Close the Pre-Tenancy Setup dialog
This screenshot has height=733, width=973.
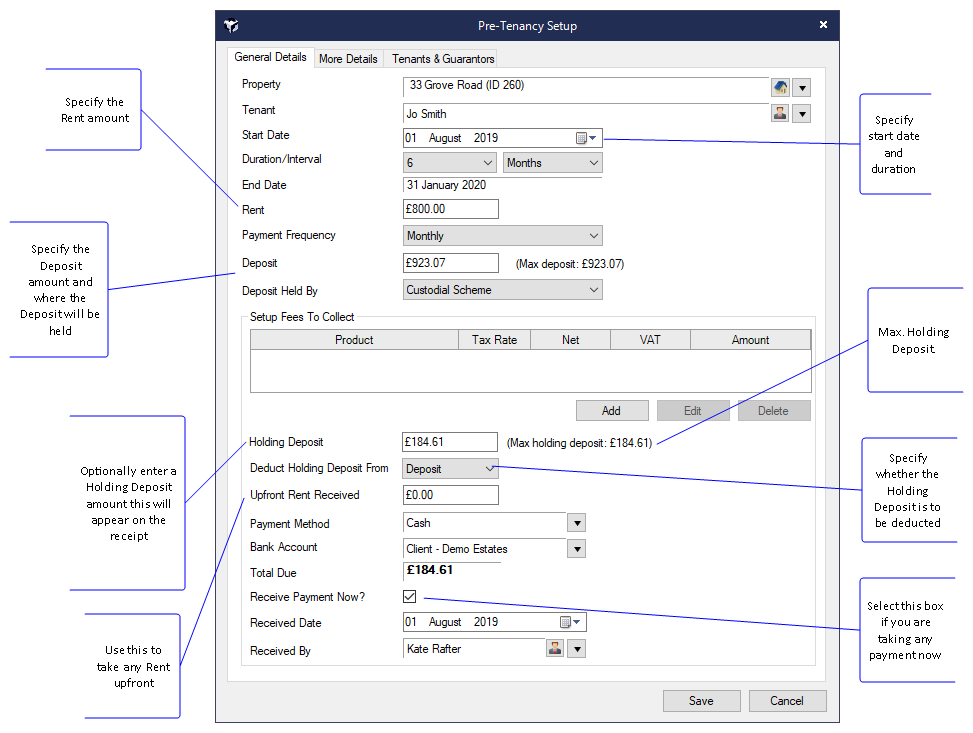click(823, 25)
